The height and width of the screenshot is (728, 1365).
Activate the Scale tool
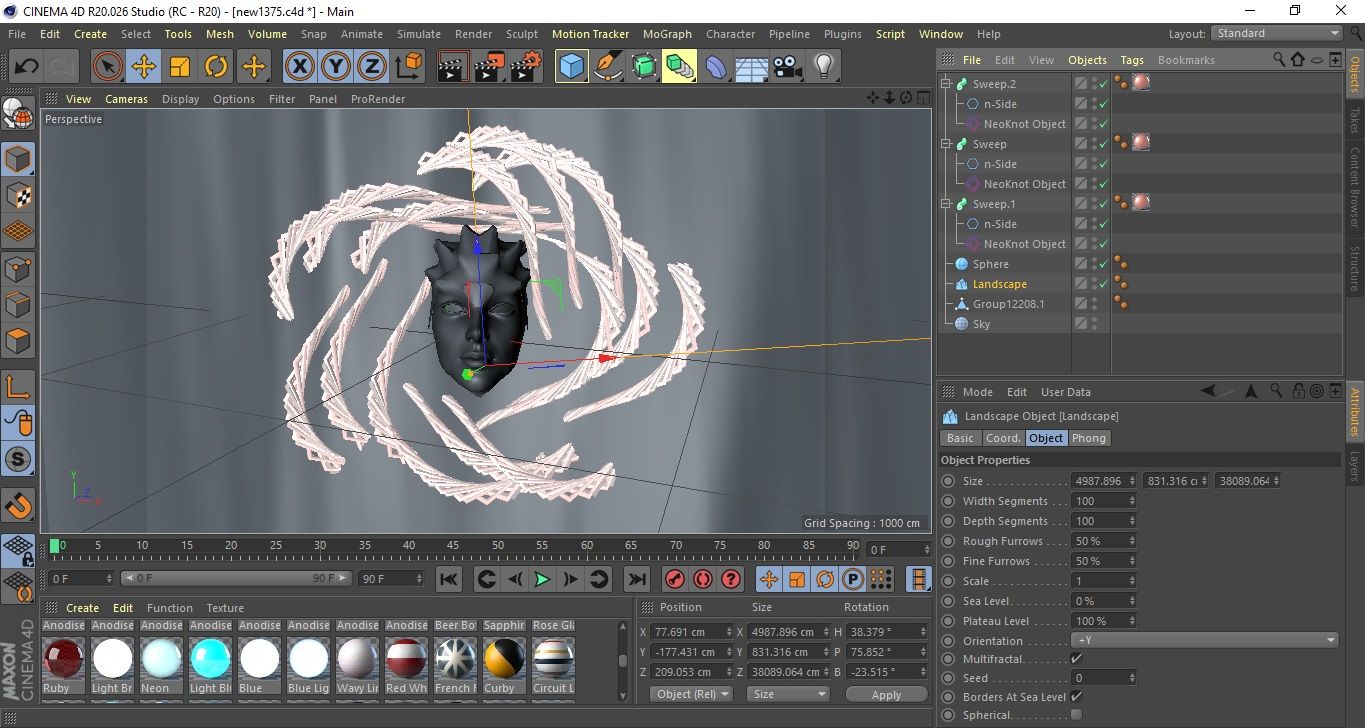click(180, 67)
